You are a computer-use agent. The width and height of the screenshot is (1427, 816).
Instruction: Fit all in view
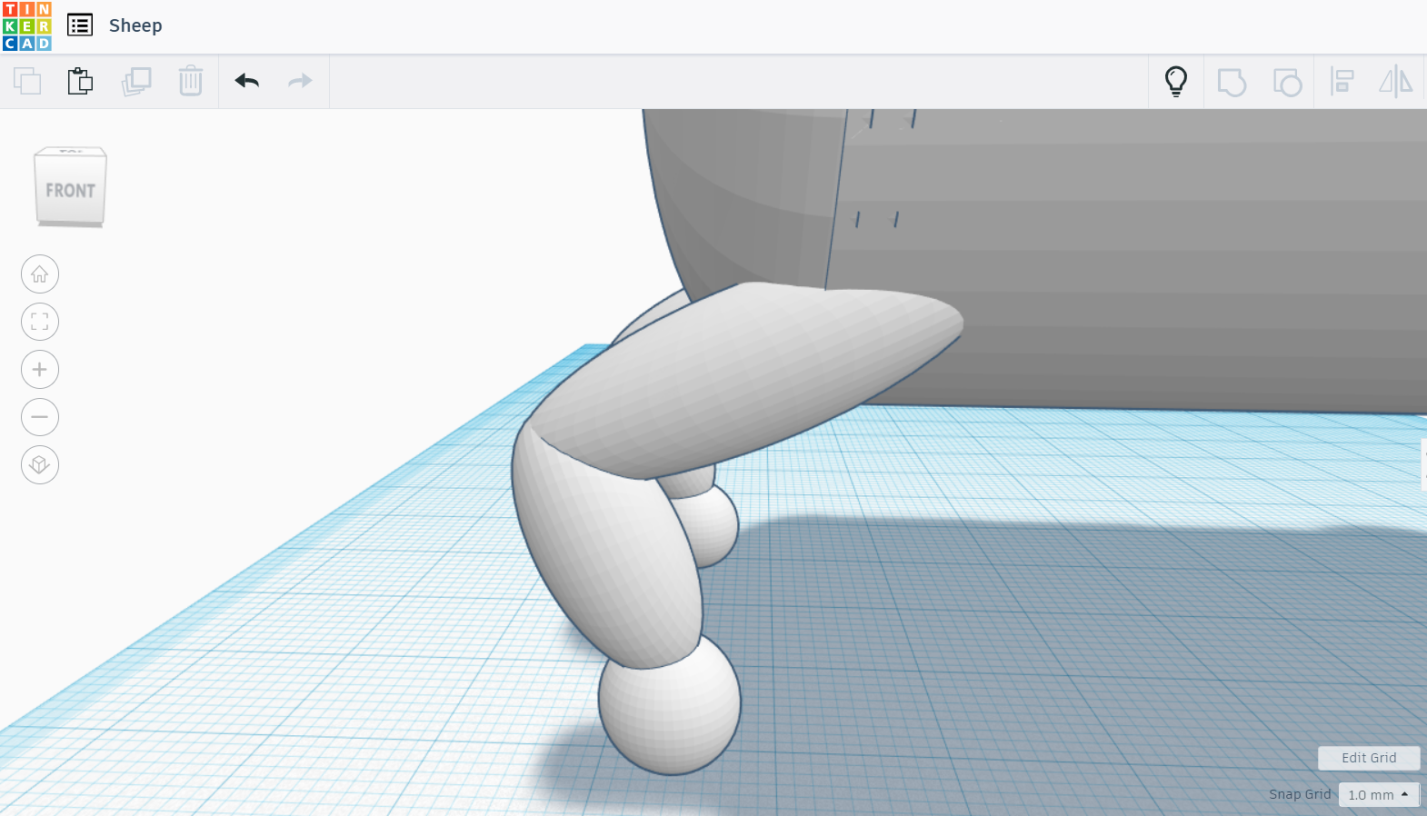pyautogui.click(x=40, y=322)
